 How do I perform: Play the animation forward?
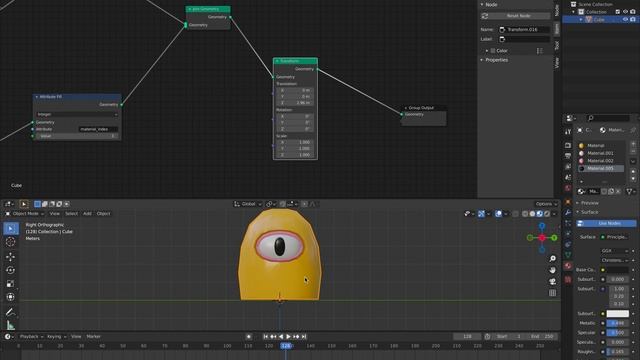[289, 336]
